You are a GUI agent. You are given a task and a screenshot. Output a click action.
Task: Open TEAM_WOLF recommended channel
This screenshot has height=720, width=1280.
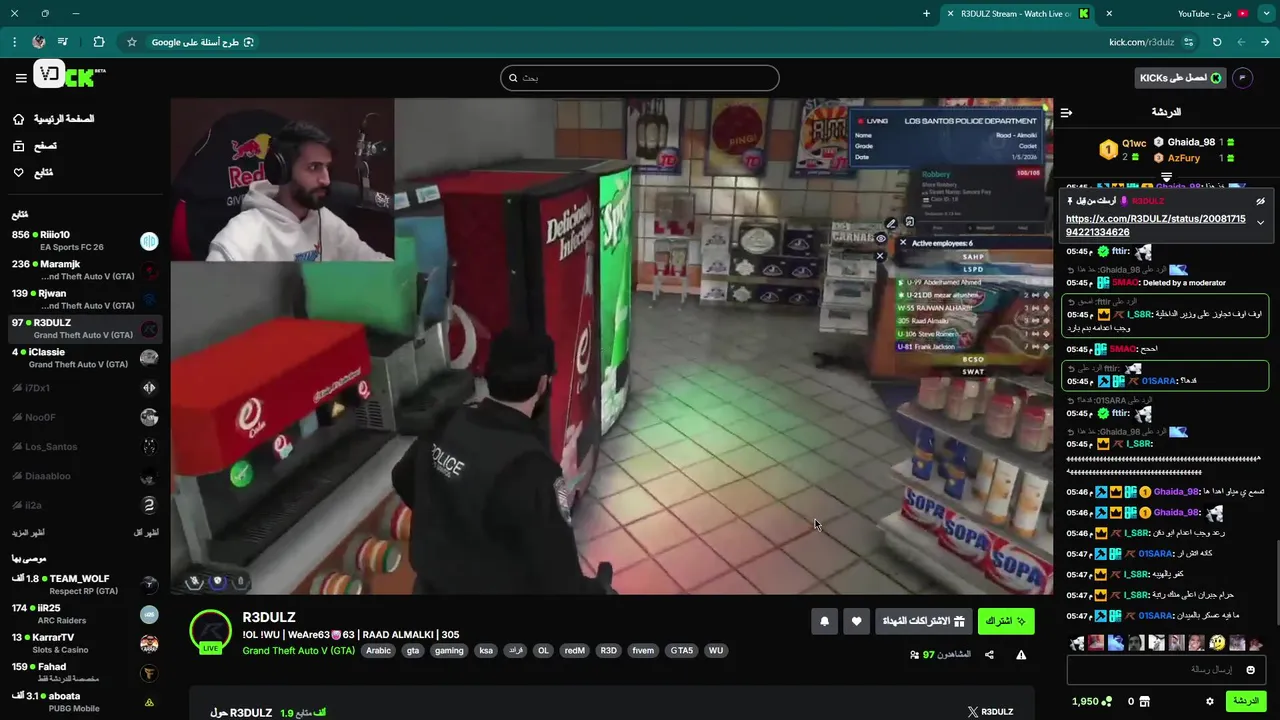(x=85, y=585)
